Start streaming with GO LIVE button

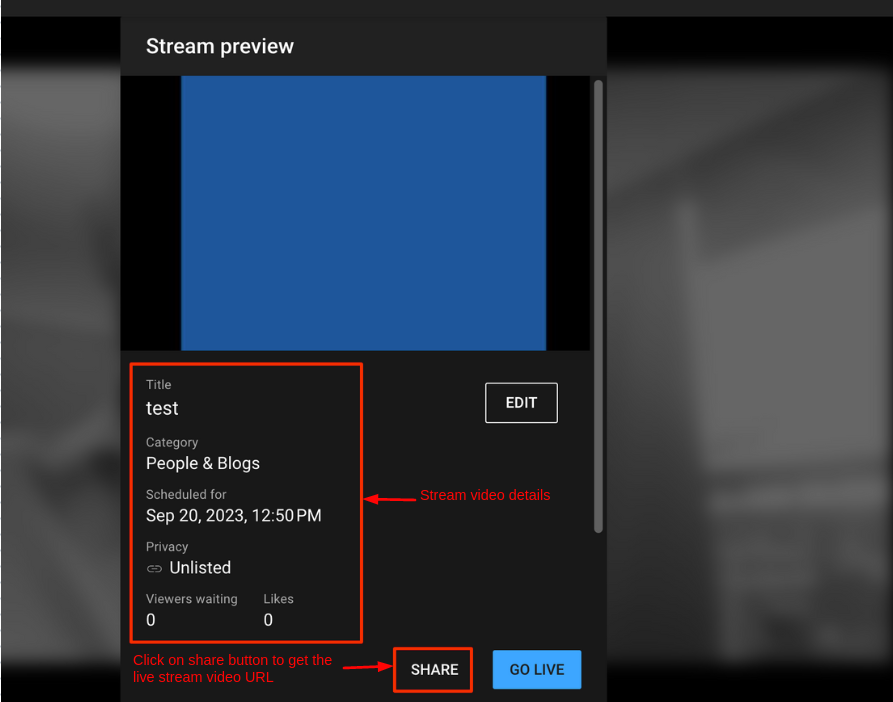click(x=536, y=670)
